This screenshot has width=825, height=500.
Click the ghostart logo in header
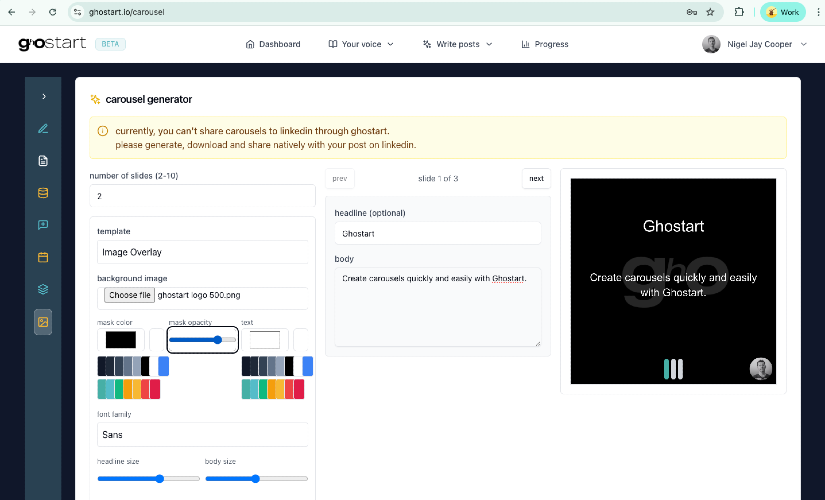click(52, 44)
